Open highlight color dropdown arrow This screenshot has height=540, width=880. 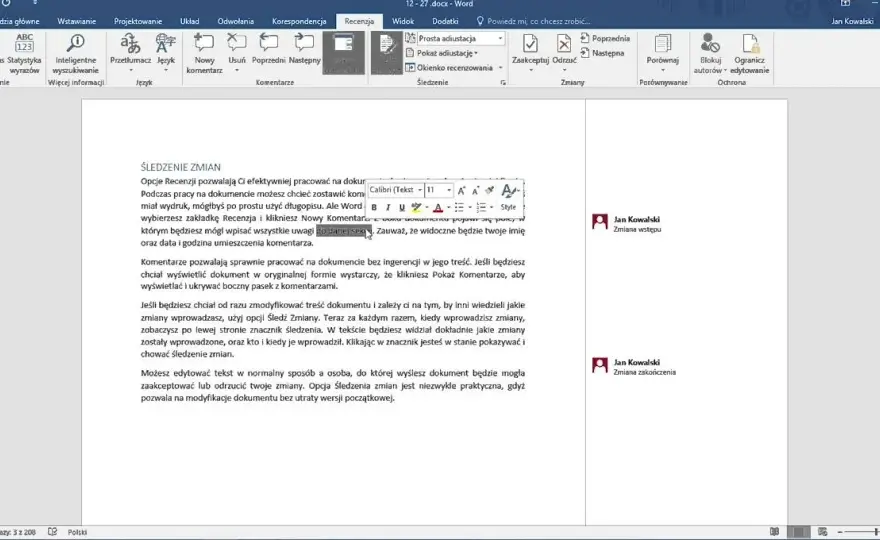click(x=427, y=207)
